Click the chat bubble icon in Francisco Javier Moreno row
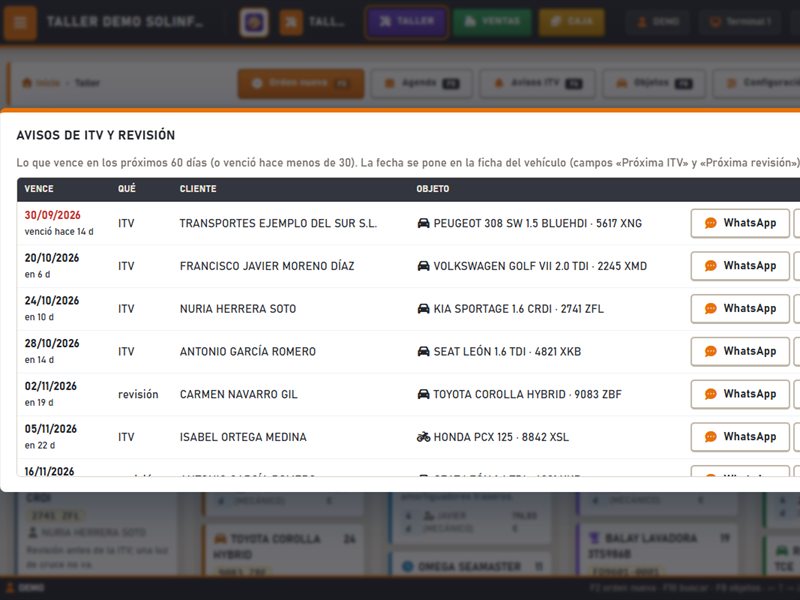This screenshot has width=800, height=600. tap(710, 266)
